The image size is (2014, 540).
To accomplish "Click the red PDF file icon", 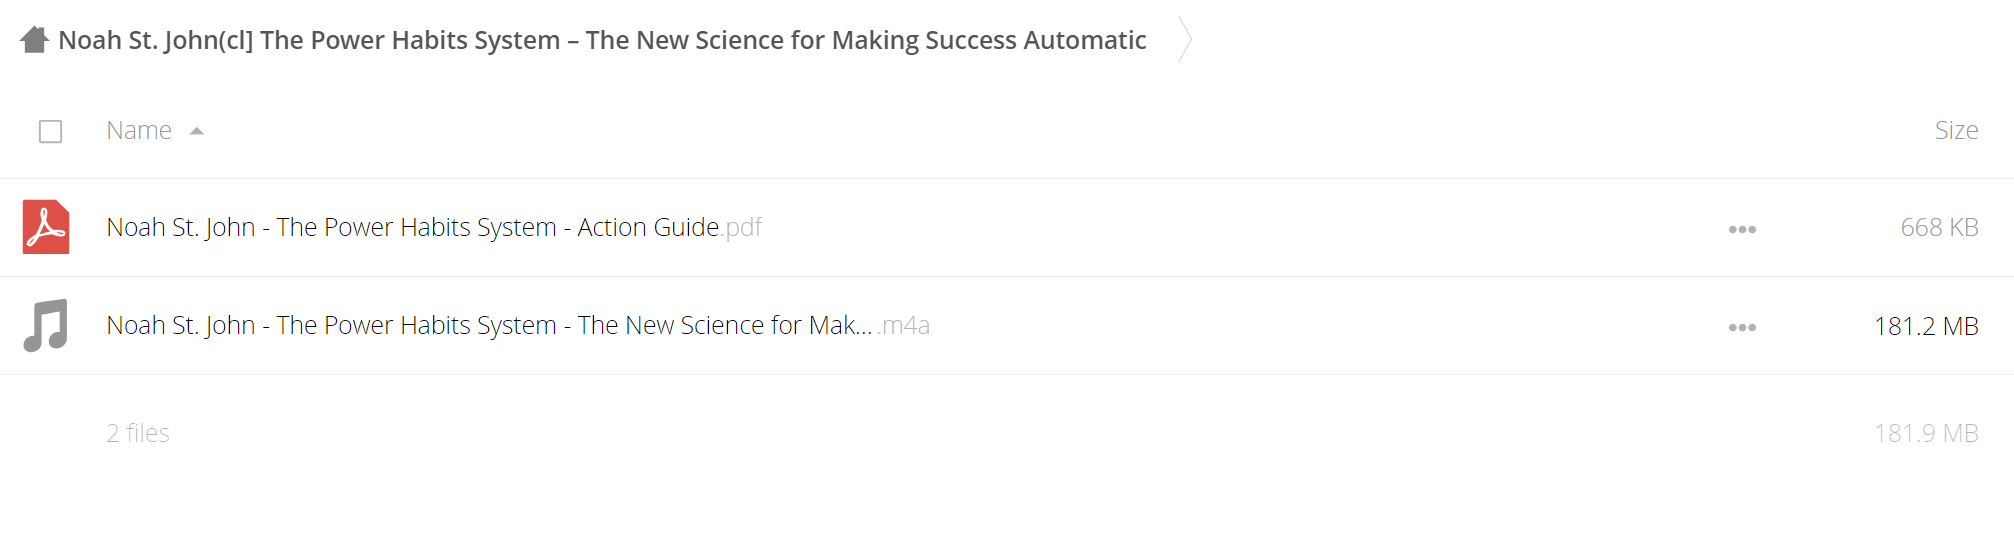I will (46, 227).
